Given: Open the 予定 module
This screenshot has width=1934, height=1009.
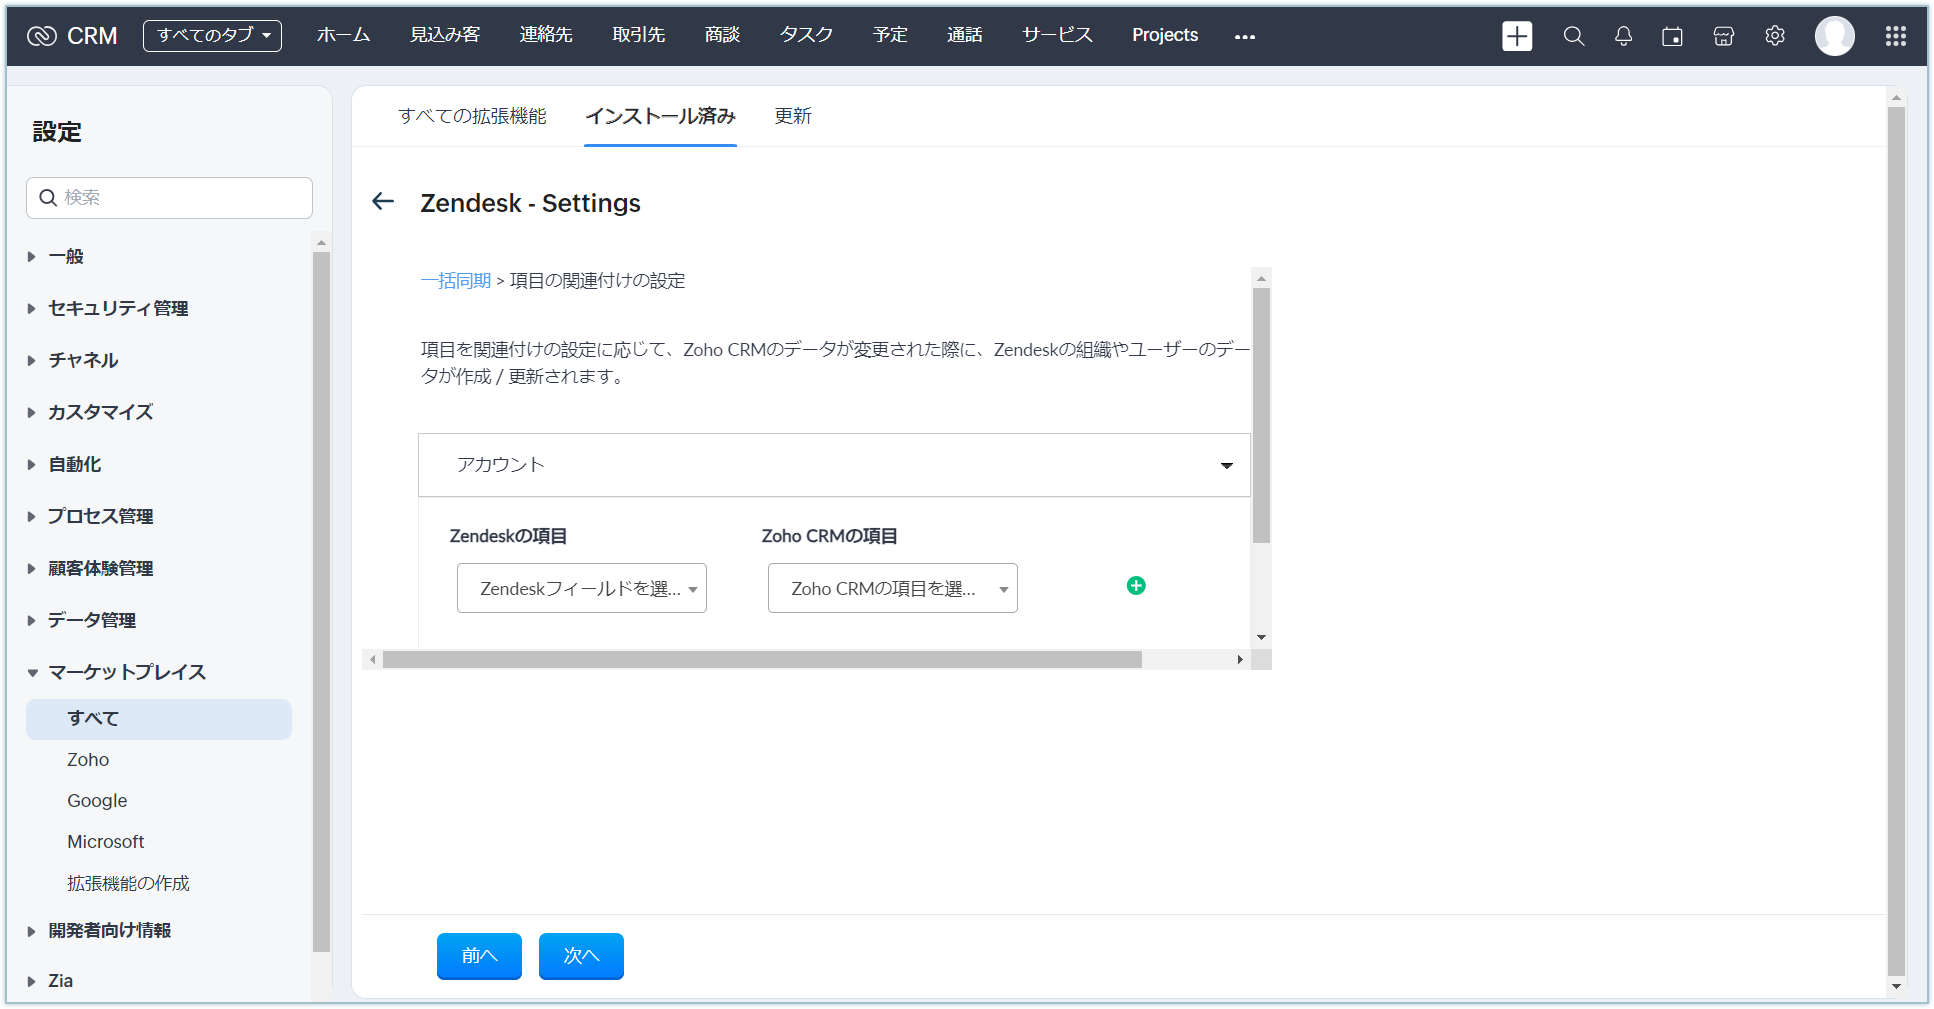Looking at the screenshot, I should point(890,35).
